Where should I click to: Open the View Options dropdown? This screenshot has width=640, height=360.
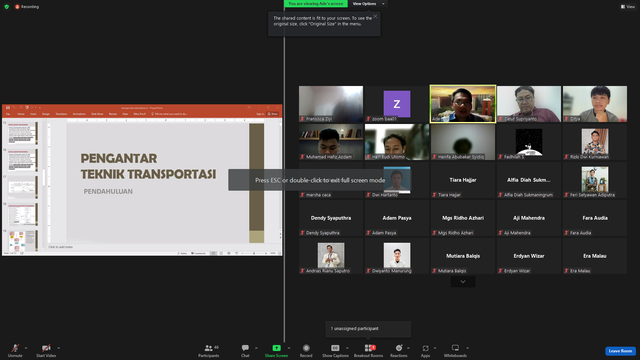368,4
